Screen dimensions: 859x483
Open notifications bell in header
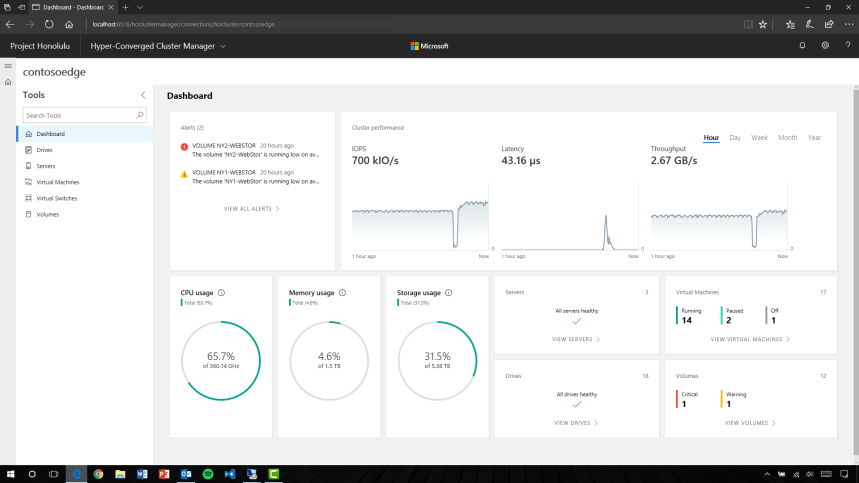pos(802,46)
